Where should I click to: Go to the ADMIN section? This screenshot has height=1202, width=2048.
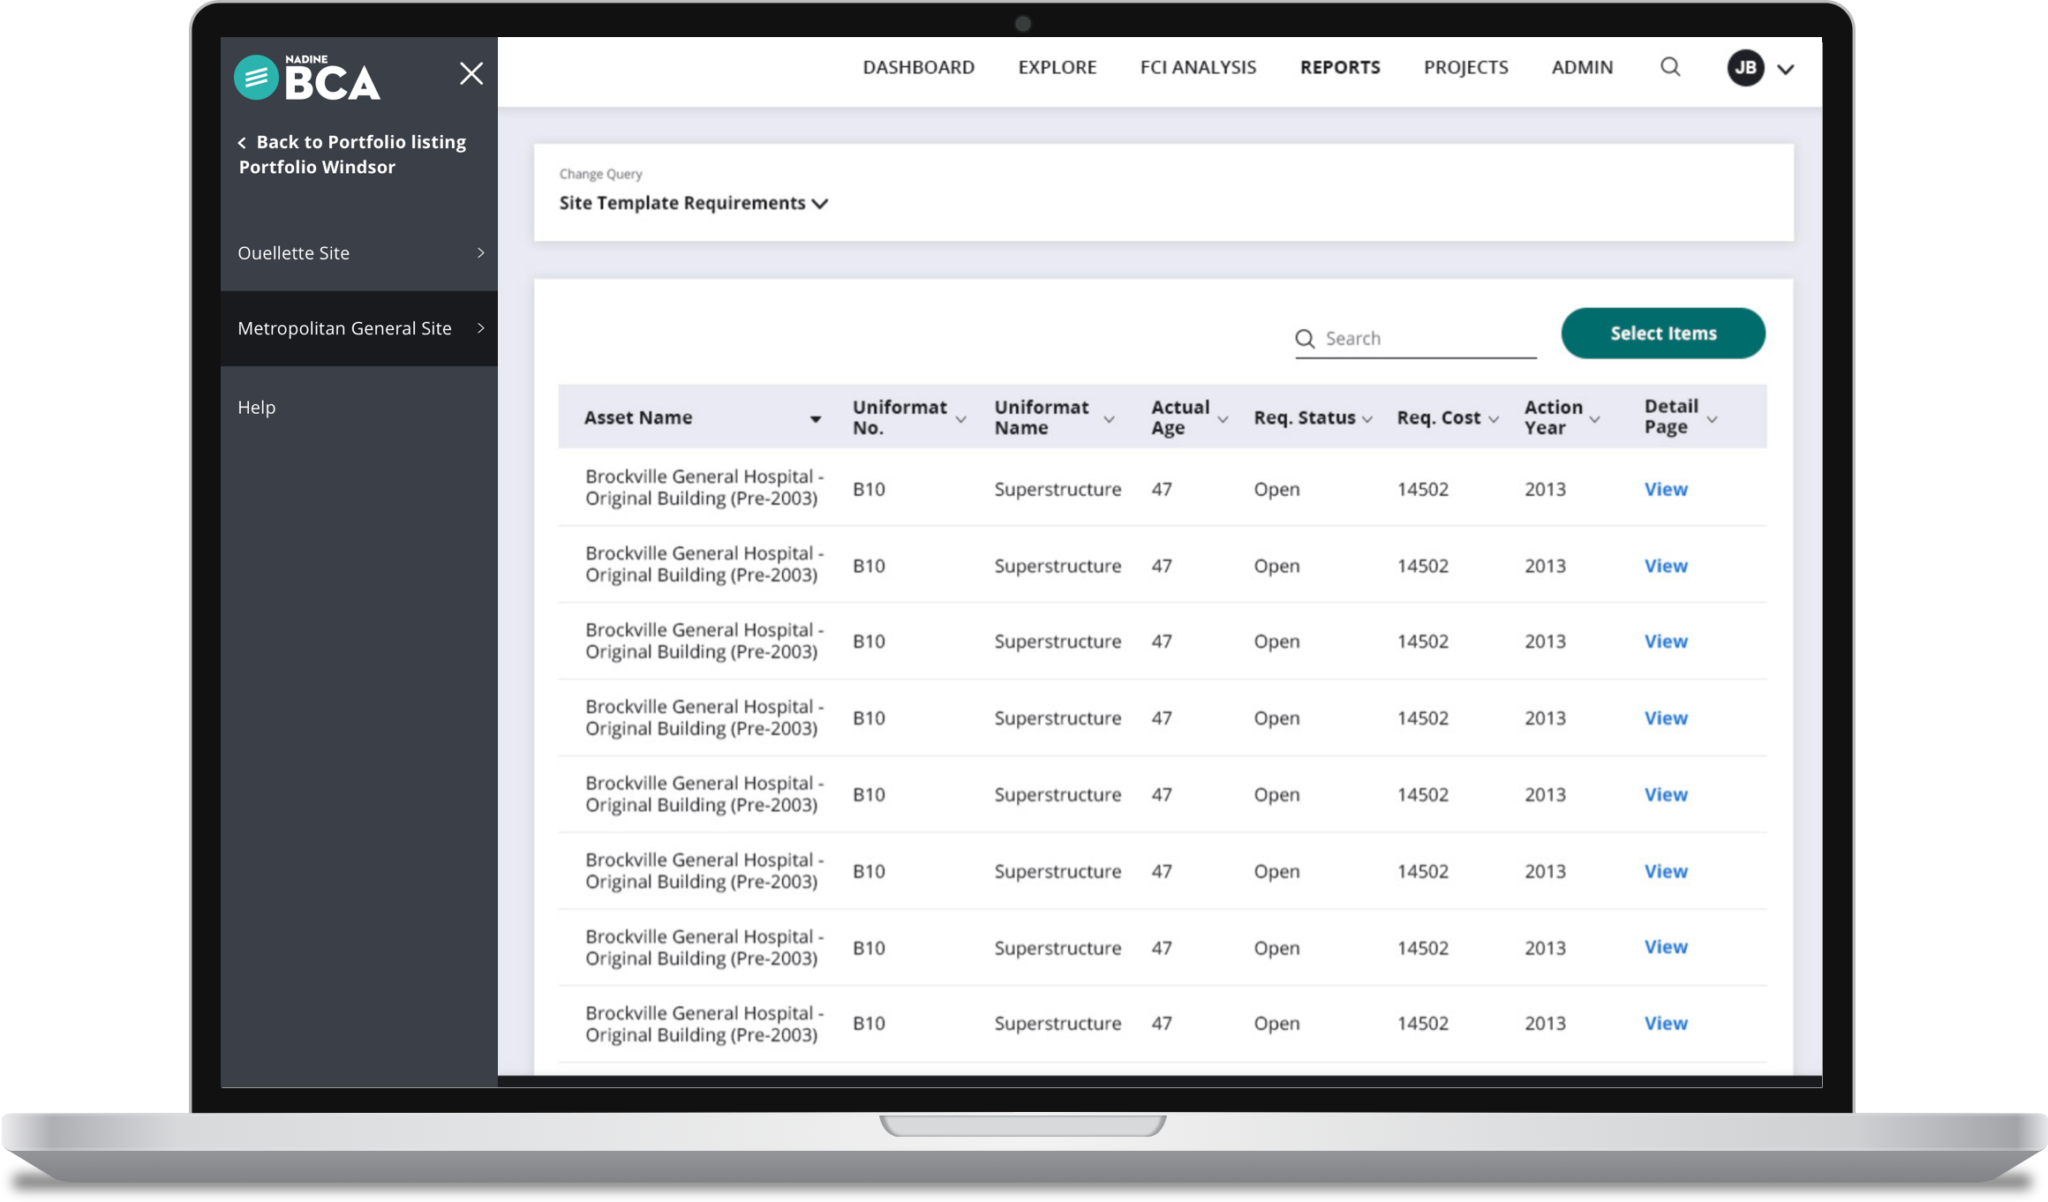(x=1582, y=67)
